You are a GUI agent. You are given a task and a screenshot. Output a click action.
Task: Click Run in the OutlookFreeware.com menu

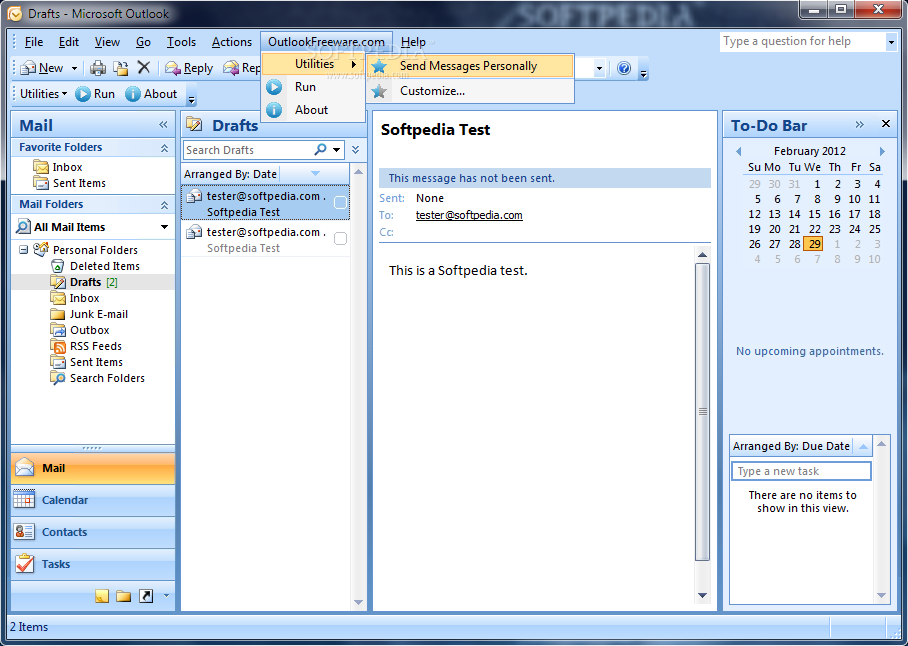pos(313,87)
